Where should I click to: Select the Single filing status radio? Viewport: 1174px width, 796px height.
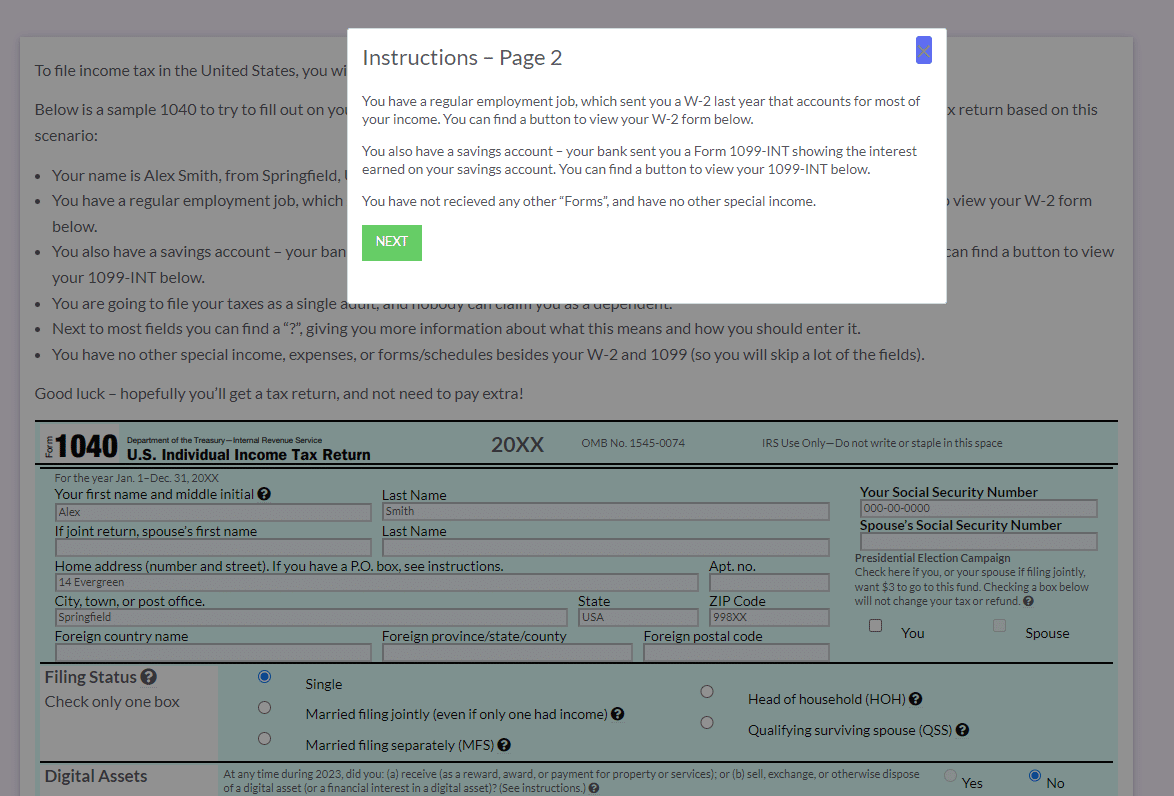tap(264, 676)
